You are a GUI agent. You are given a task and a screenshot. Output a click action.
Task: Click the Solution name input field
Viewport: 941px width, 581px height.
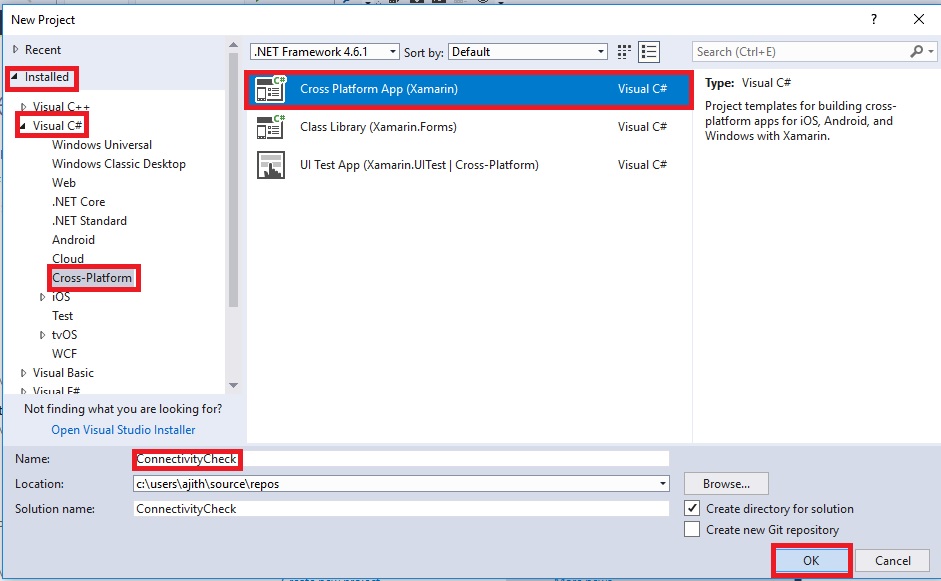[x=400, y=509]
